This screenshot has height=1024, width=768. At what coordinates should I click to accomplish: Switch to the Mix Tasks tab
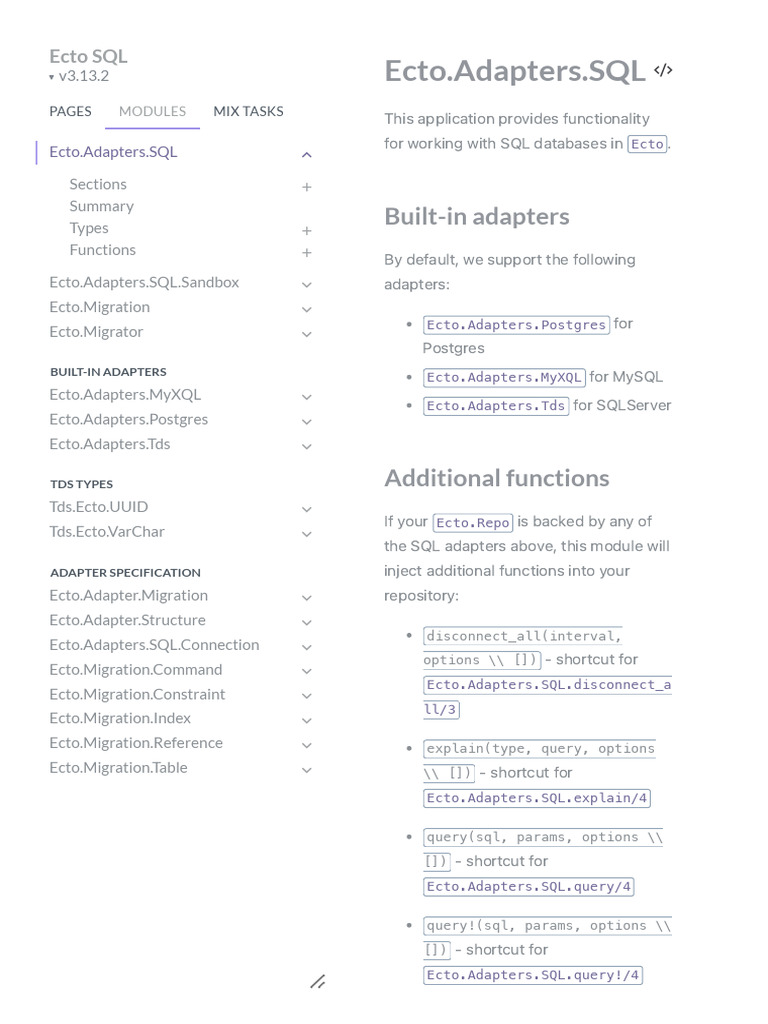[x=248, y=111]
